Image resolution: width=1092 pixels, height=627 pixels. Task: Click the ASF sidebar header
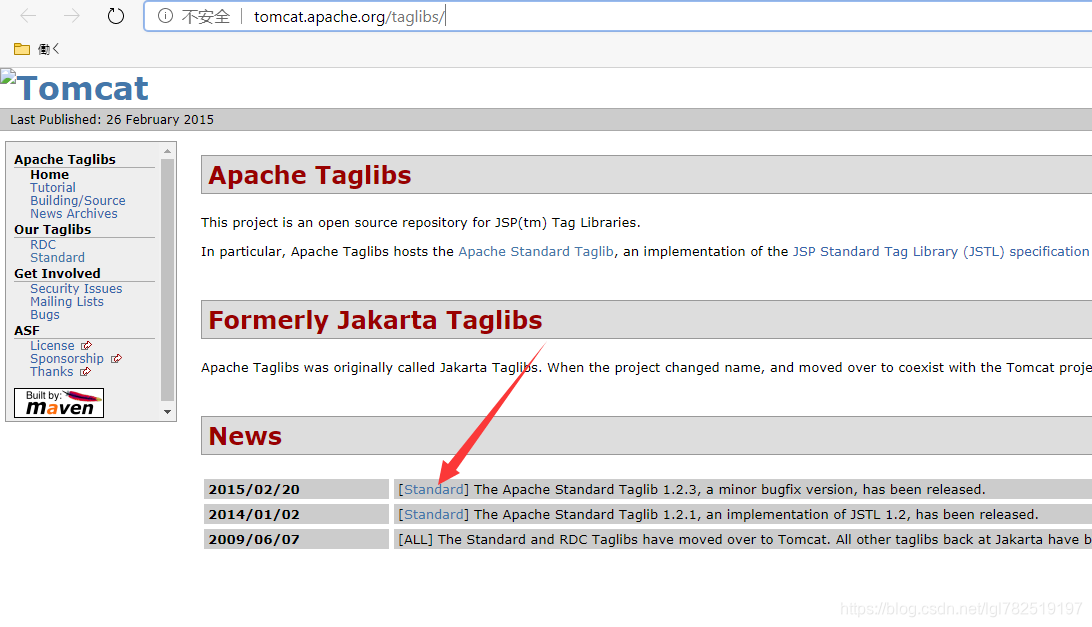(x=26, y=331)
